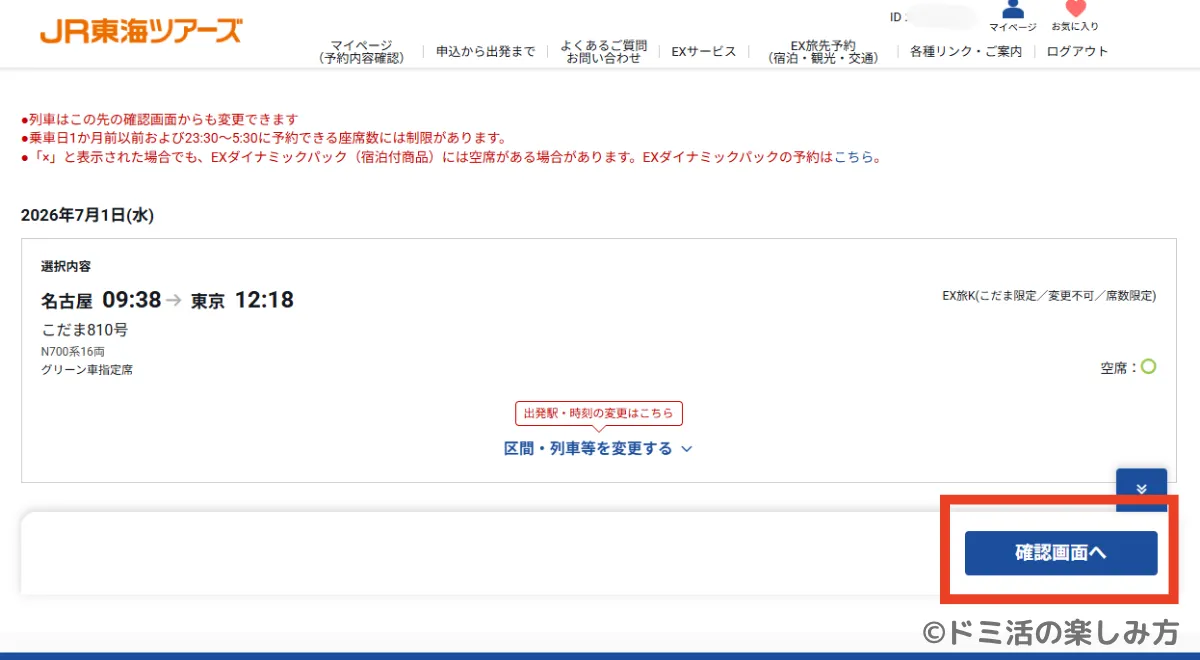Click the double-chevron scroll-down button
The height and width of the screenshot is (660, 1200).
(1141, 490)
